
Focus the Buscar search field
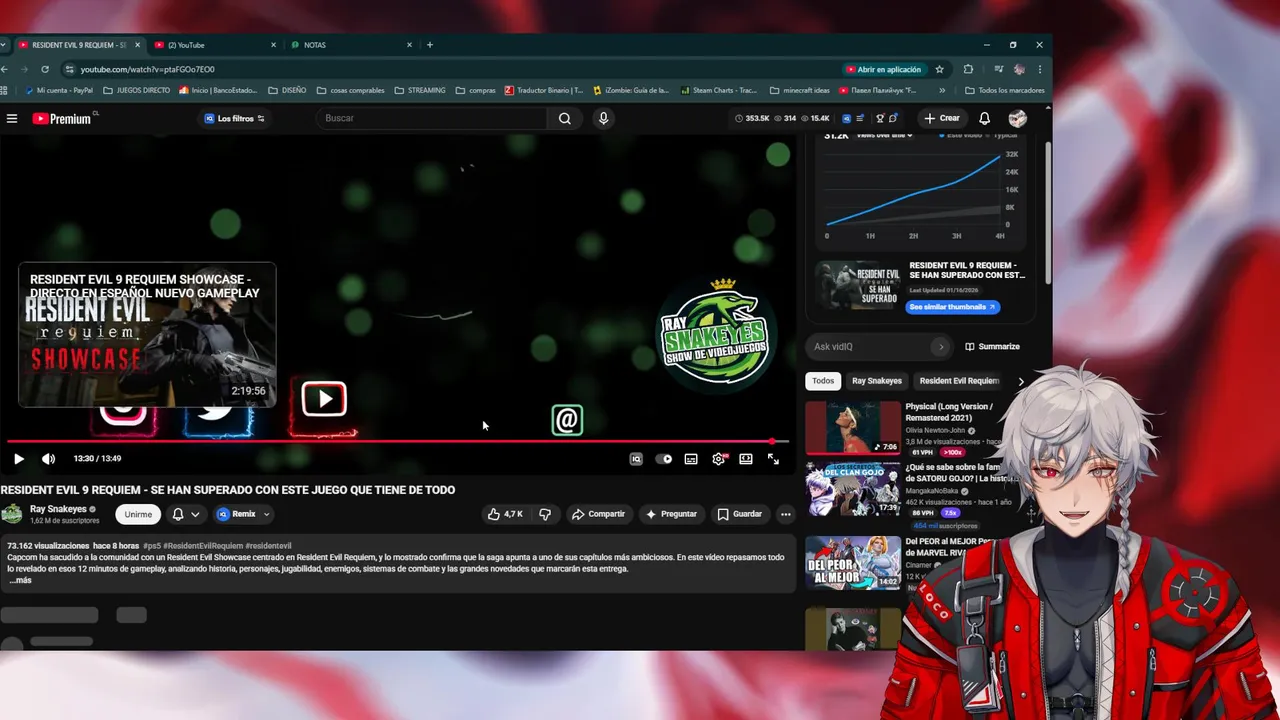[x=431, y=118]
